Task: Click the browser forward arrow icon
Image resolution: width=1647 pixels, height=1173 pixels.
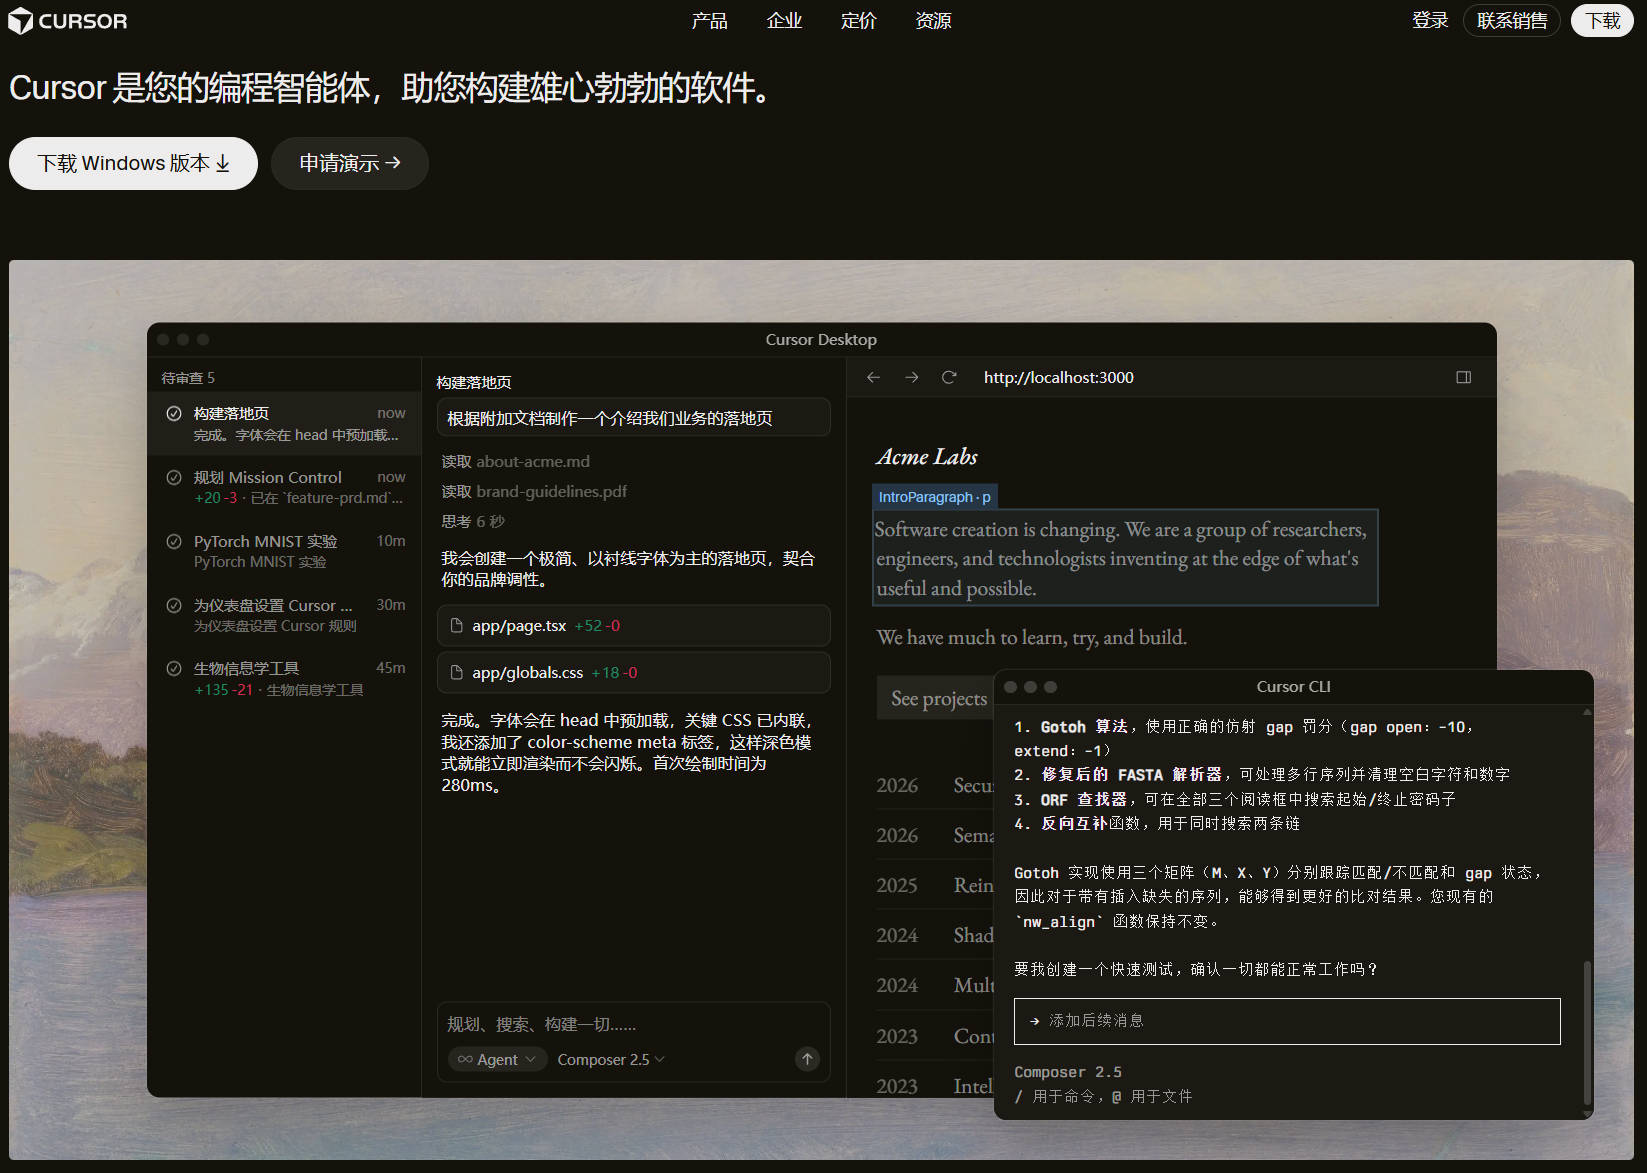Action: tap(911, 377)
